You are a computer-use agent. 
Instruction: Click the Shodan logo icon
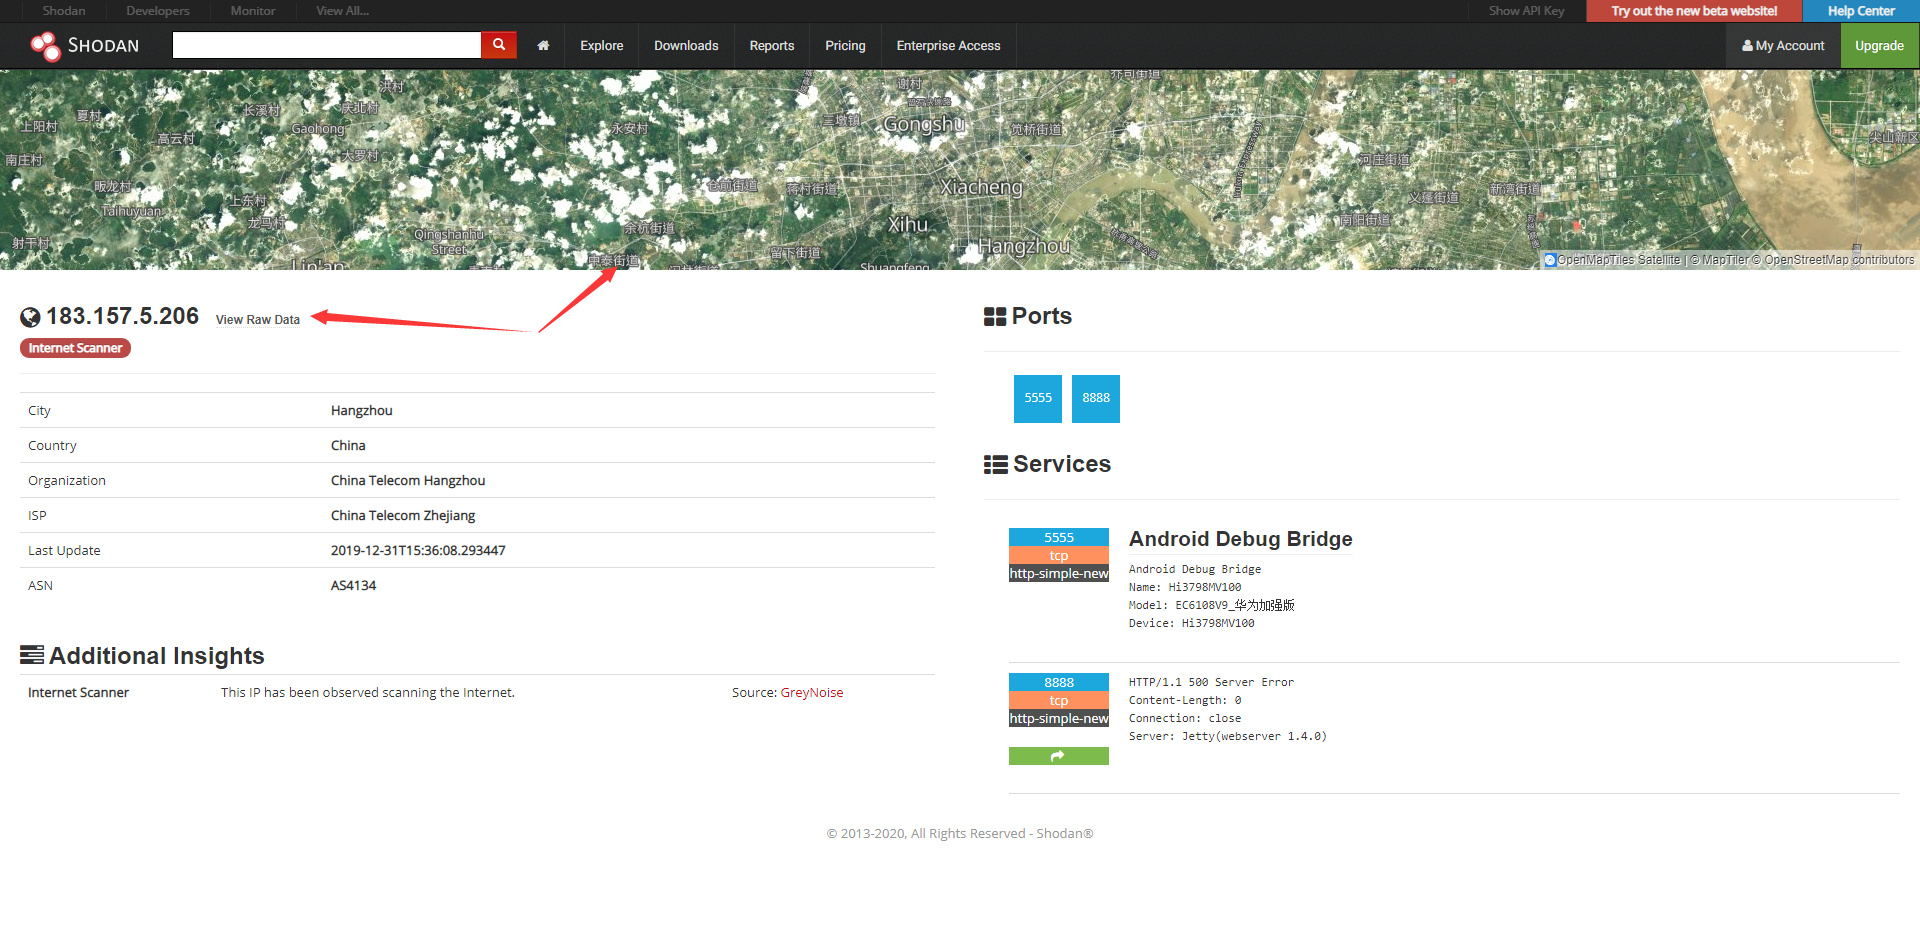pos(45,46)
